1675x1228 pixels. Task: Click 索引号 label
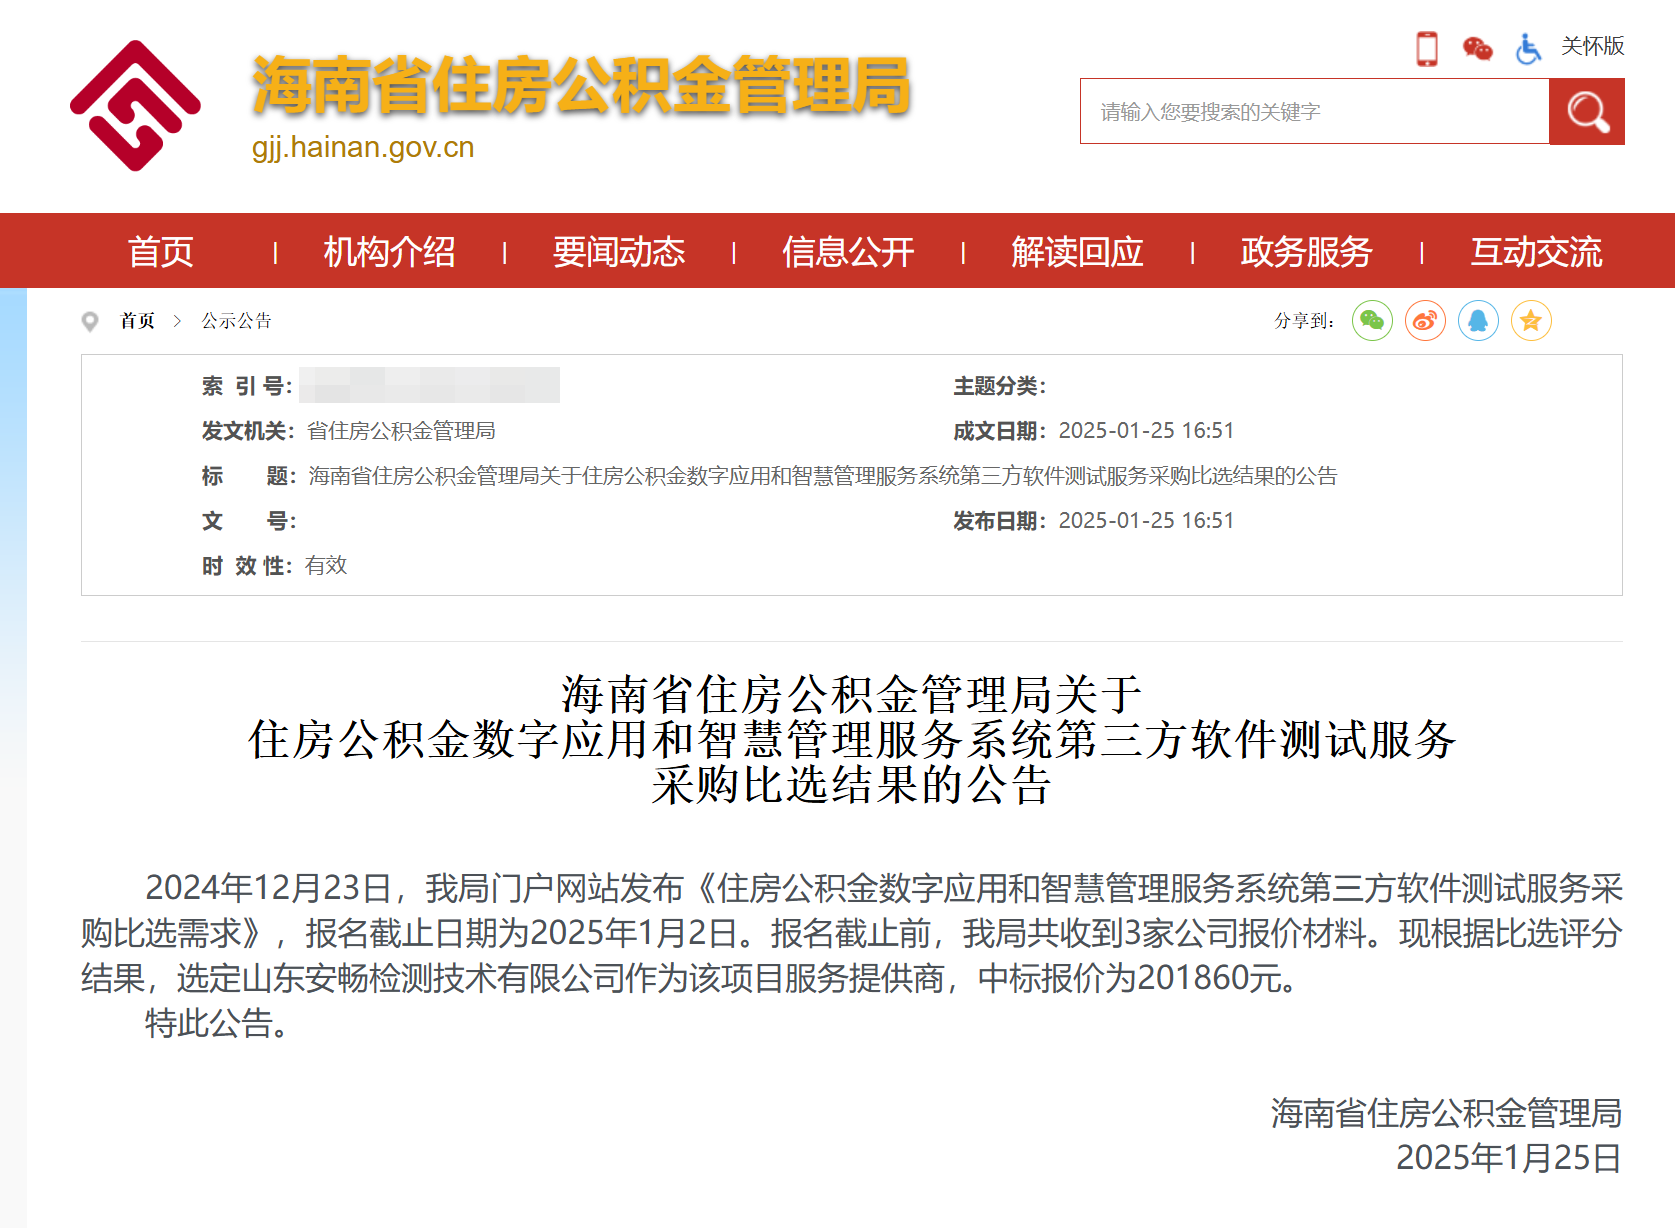(x=247, y=386)
